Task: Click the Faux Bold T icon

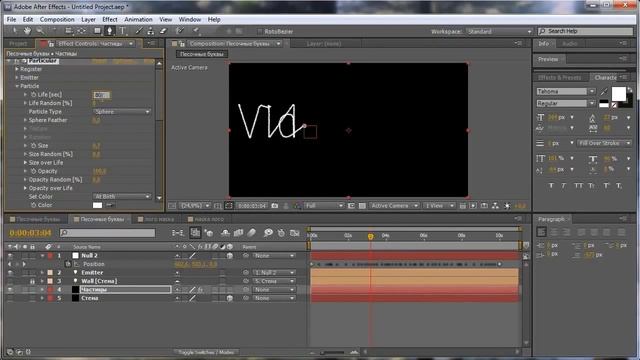Action: (551, 186)
